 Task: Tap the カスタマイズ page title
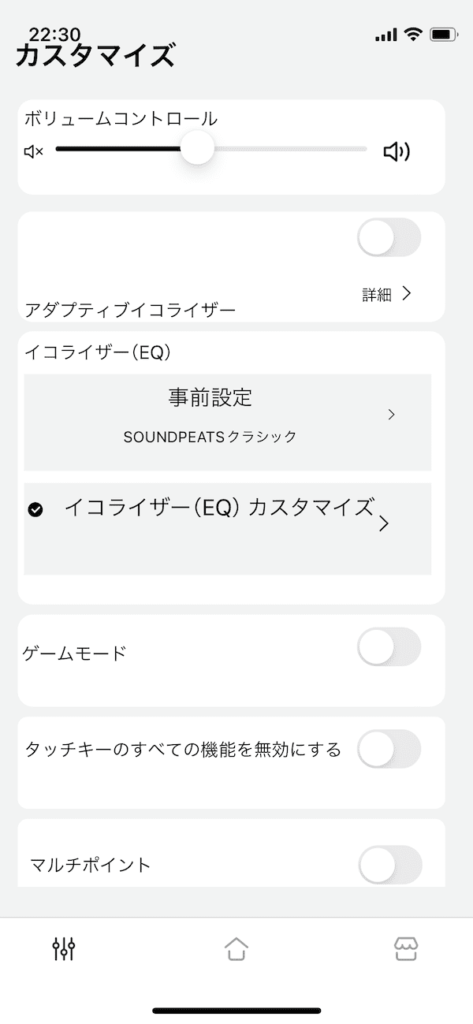click(95, 56)
